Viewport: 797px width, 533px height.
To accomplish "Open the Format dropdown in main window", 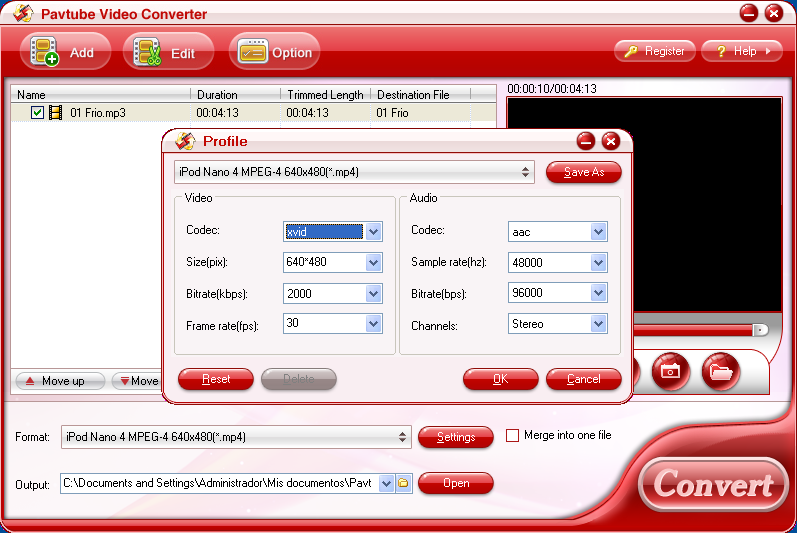I will pos(236,437).
